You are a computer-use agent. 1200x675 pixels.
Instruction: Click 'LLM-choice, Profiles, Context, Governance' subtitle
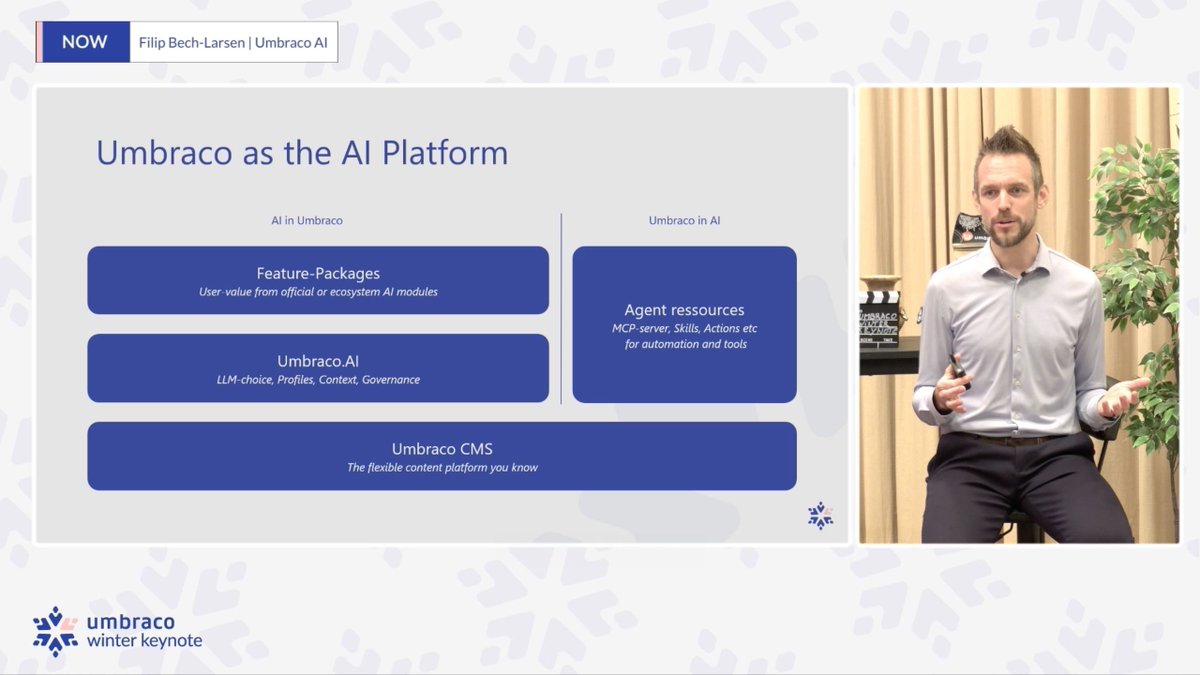point(318,380)
